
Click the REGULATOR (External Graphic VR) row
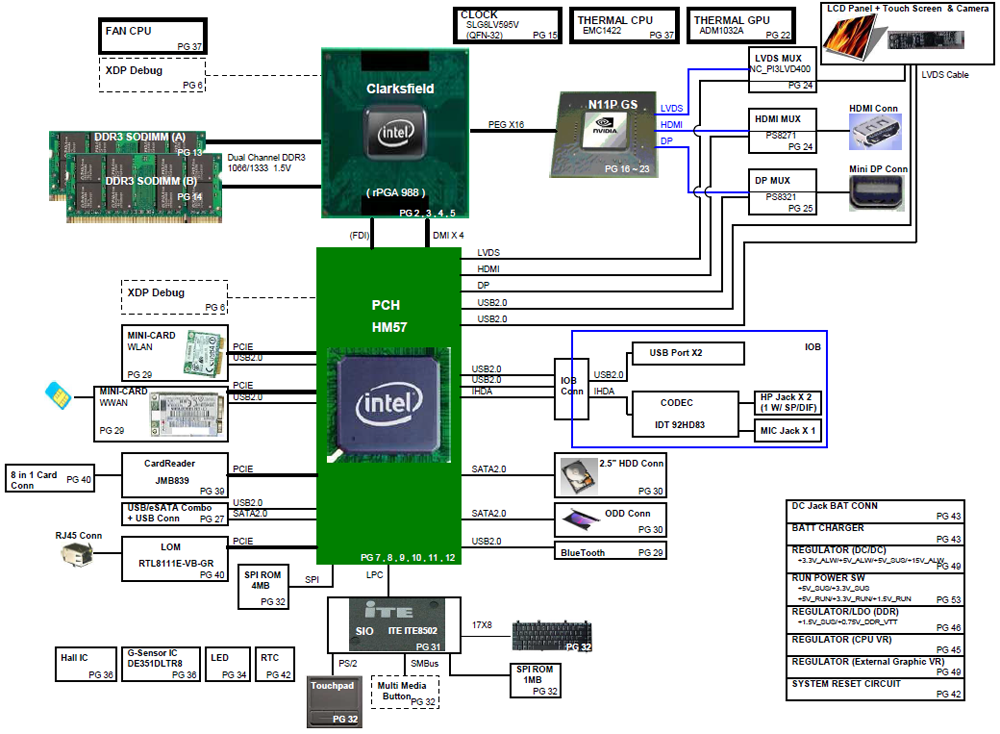(875, 667)
